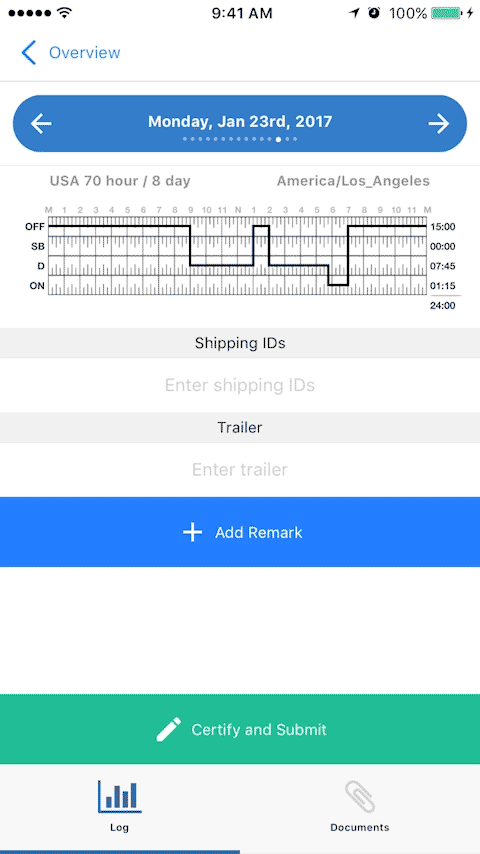The image size is (480, 854).
Task: Select the Enter trailer field
Action: click(x=240, y=469)
